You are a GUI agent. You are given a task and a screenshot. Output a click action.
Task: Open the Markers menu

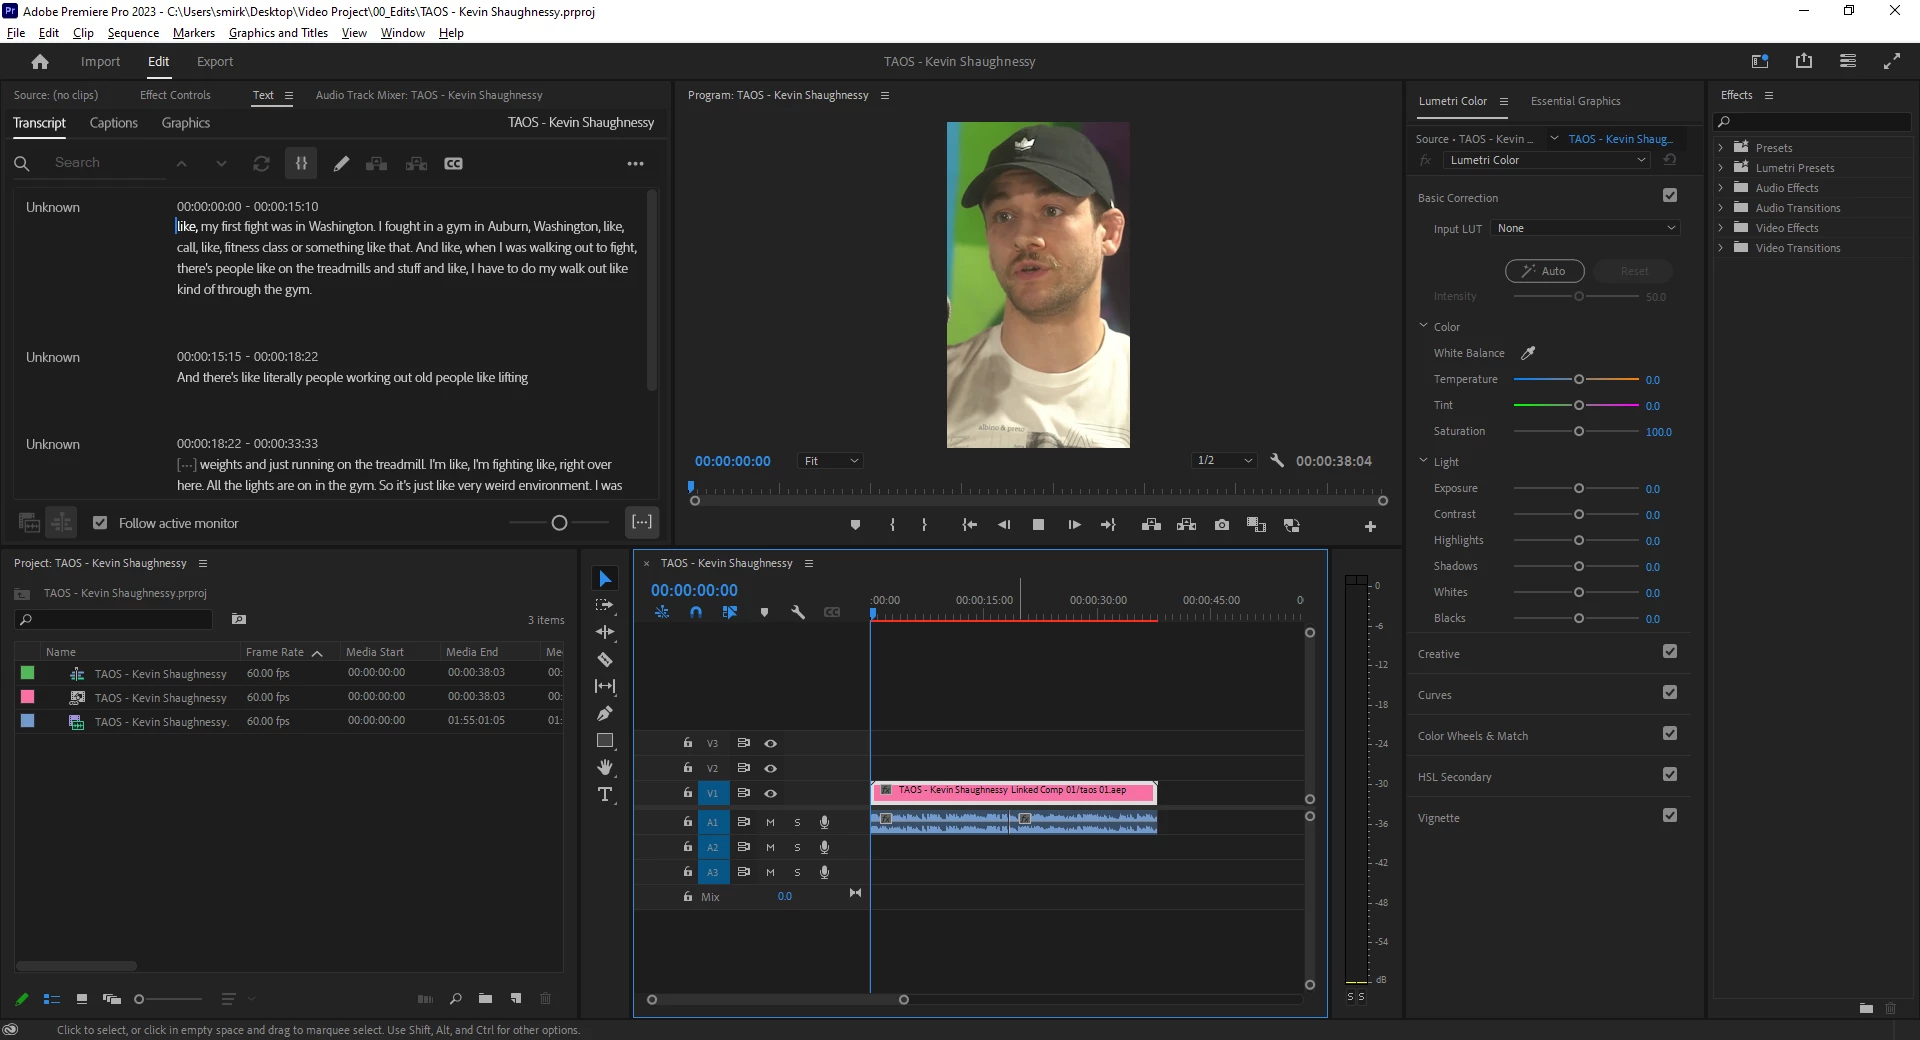coord(194,33)
